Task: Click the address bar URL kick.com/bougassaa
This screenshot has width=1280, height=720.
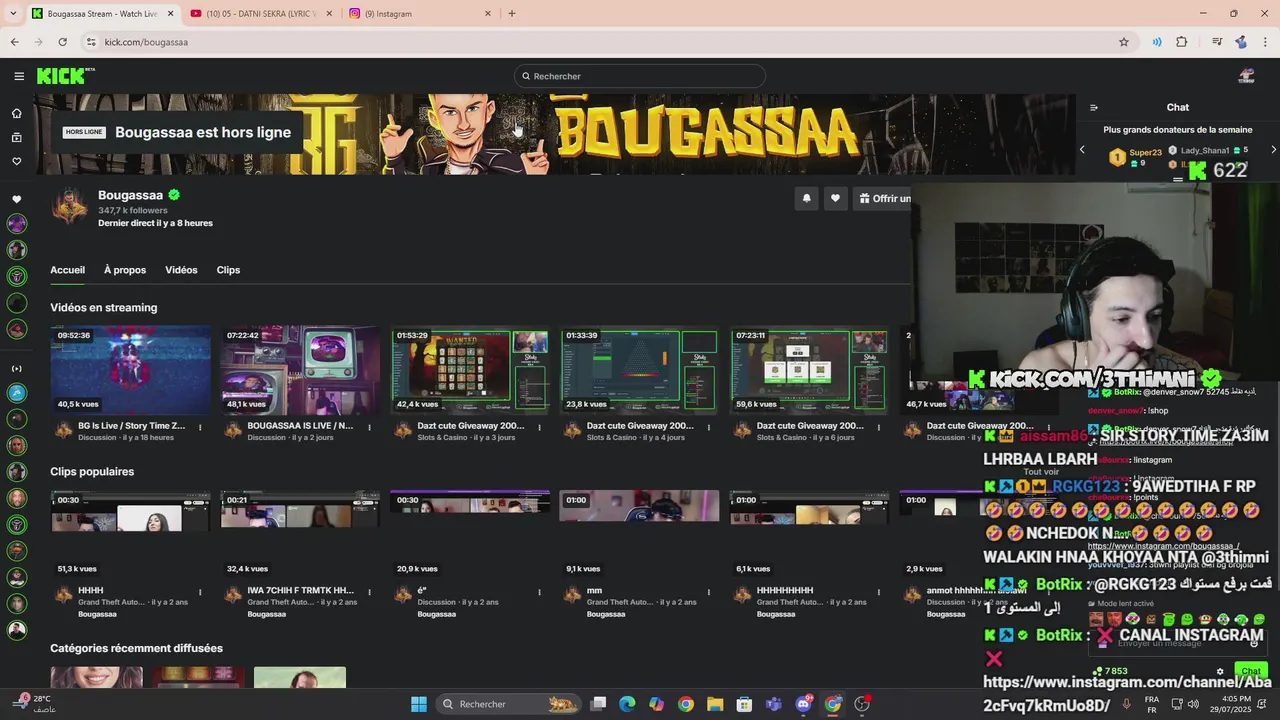Action: (x=146, y=42)
